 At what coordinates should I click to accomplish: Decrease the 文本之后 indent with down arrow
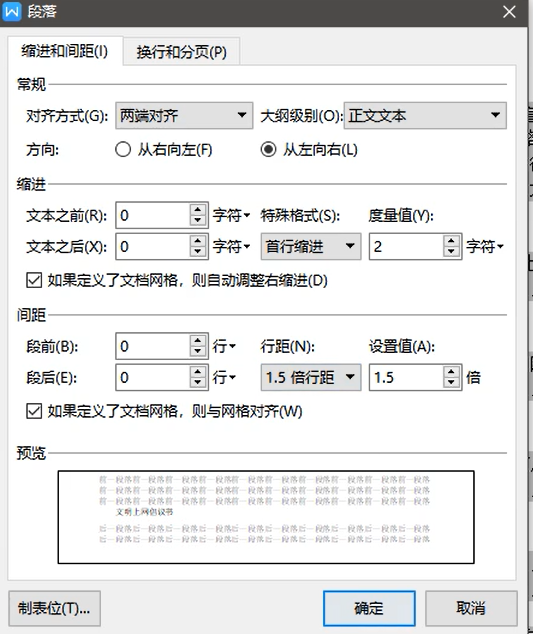[198, 252]
